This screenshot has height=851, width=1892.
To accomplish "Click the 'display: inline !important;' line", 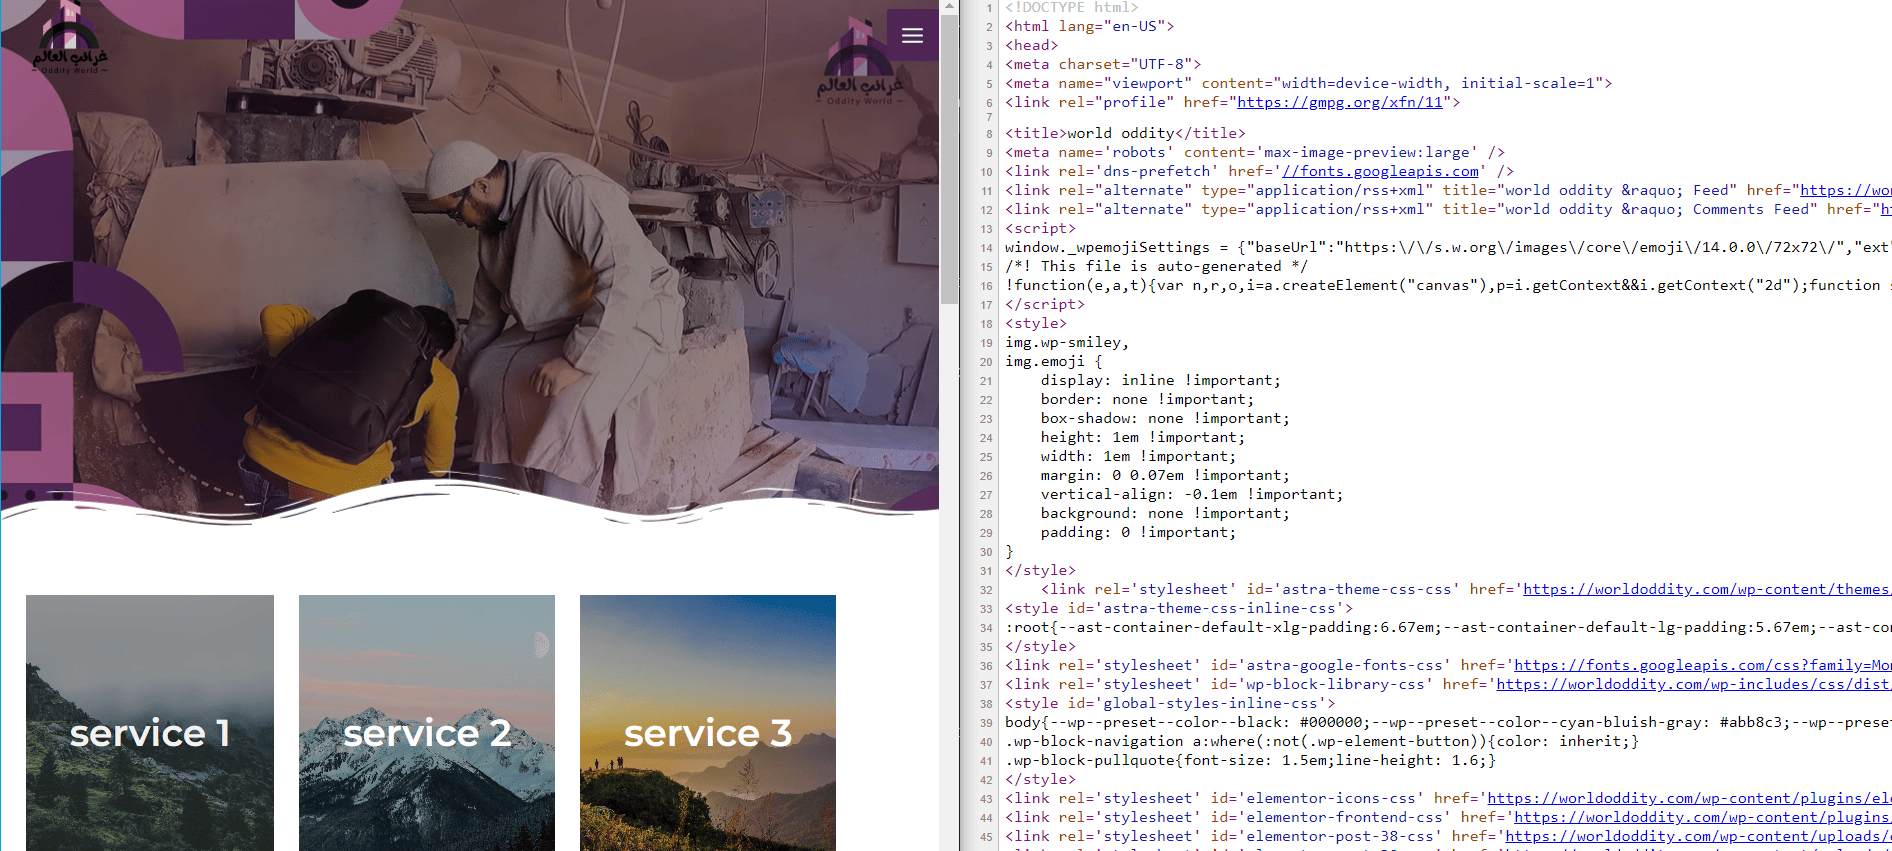I will coord(1160,380).
